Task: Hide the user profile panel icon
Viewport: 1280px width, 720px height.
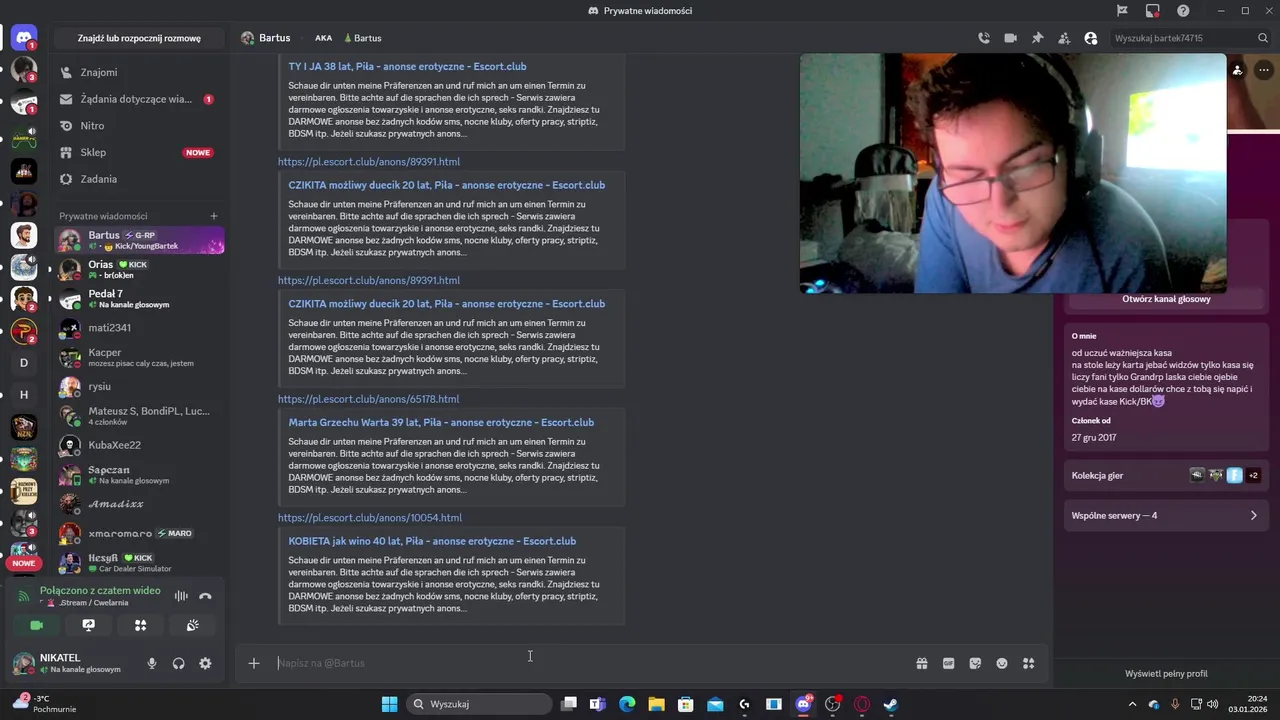Action: pyautogui.click(x=1091, y=38)
